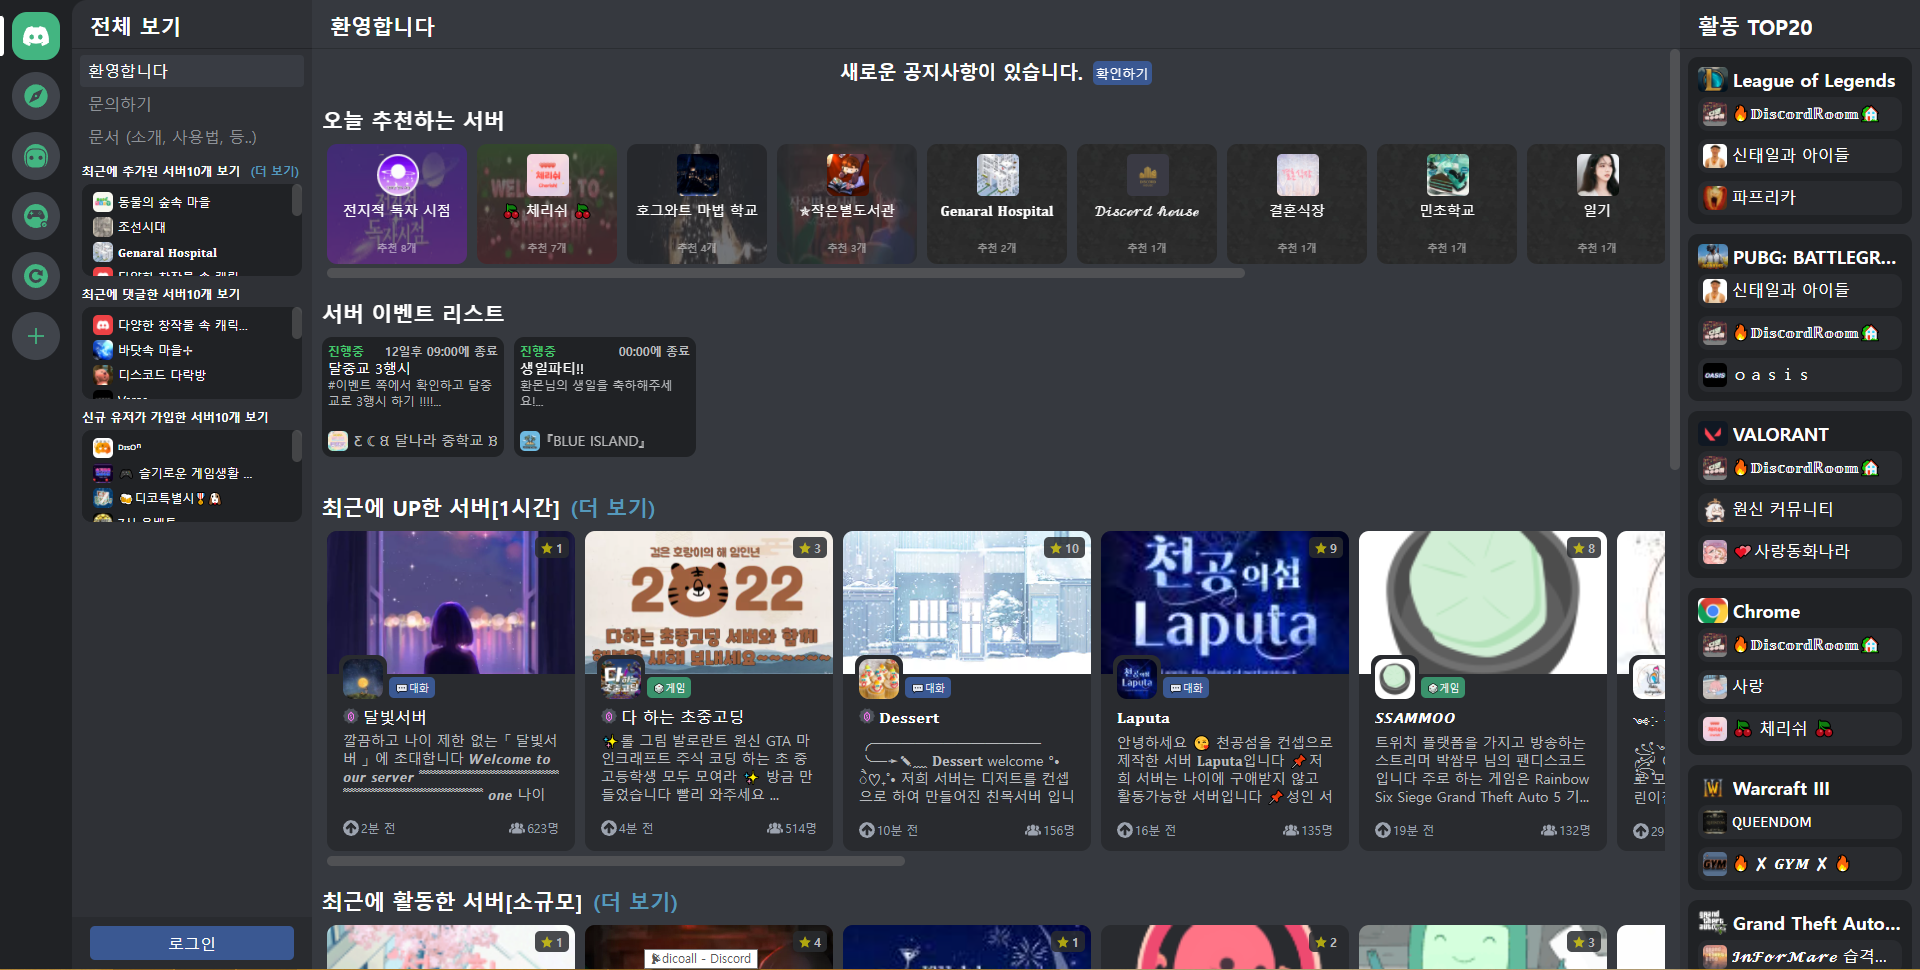Click the 2022 tiger banner image
This screenshot has width=1920, height=970.
click(709, 602)
